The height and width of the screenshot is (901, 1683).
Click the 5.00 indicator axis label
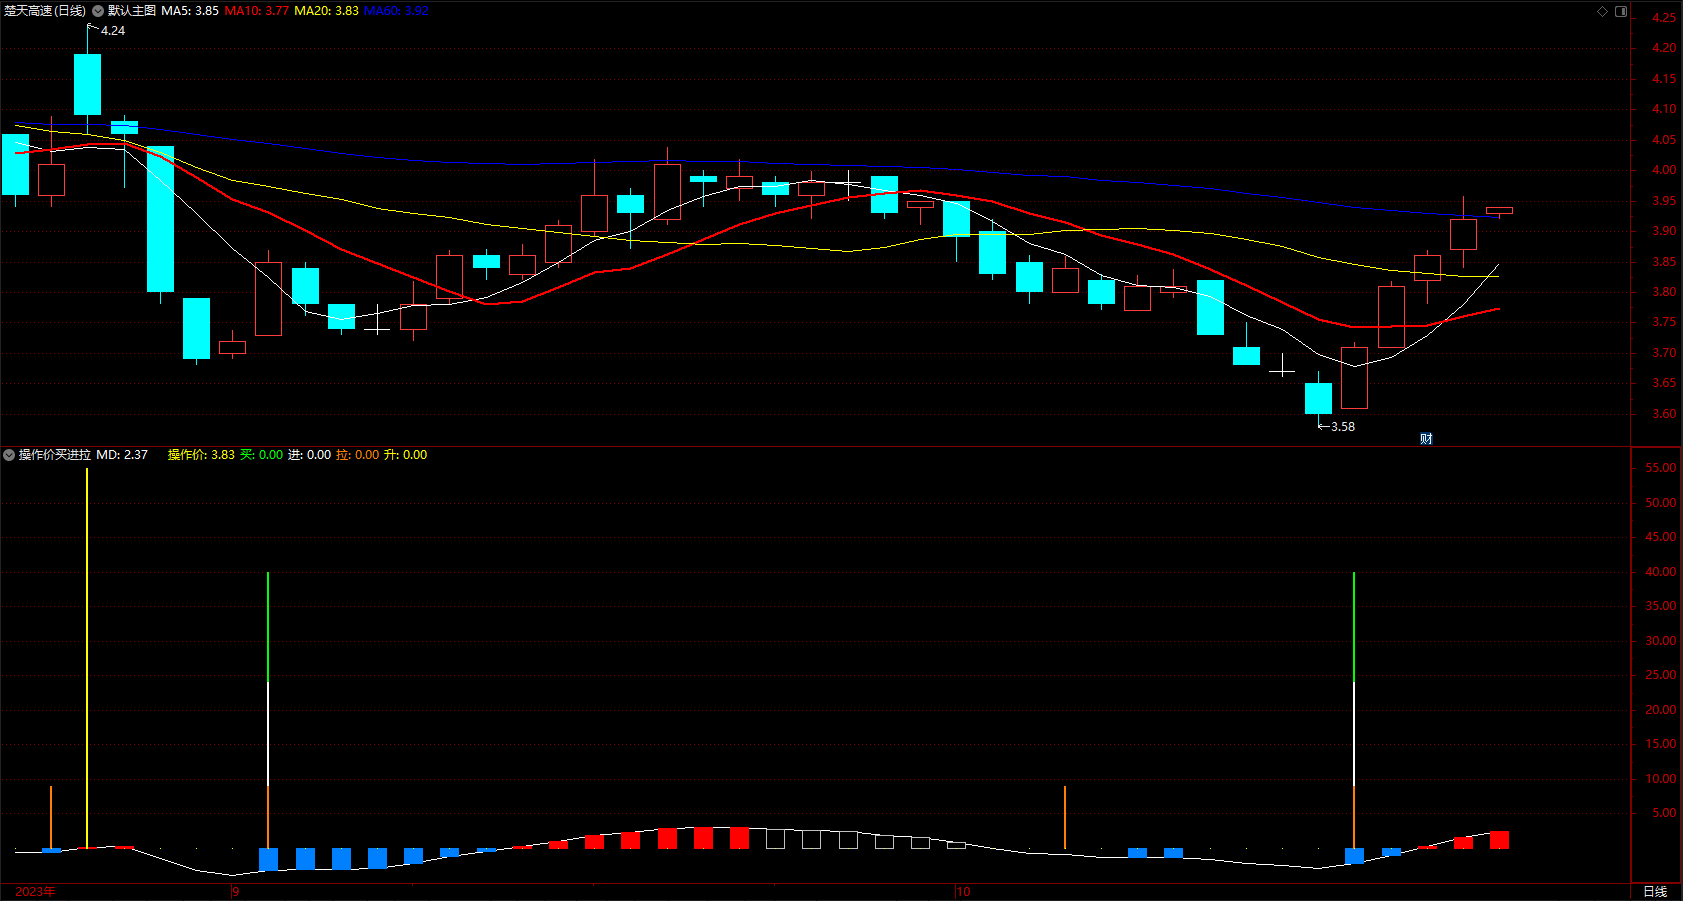[x=1664, y=813]
